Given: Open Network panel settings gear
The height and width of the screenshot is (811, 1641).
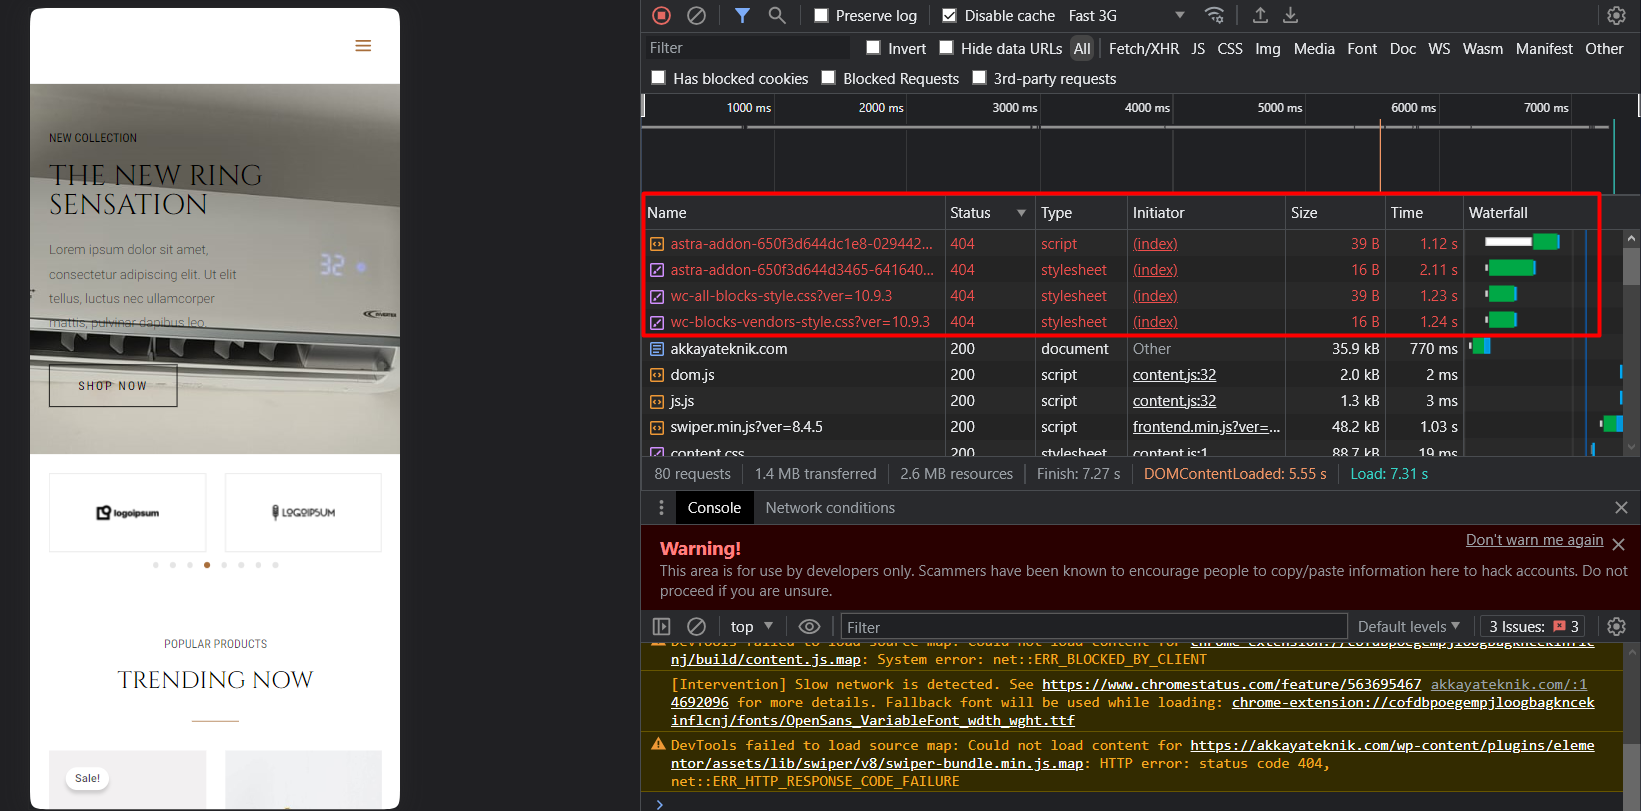Looking at the screenshot, I should coord(1616,15).
